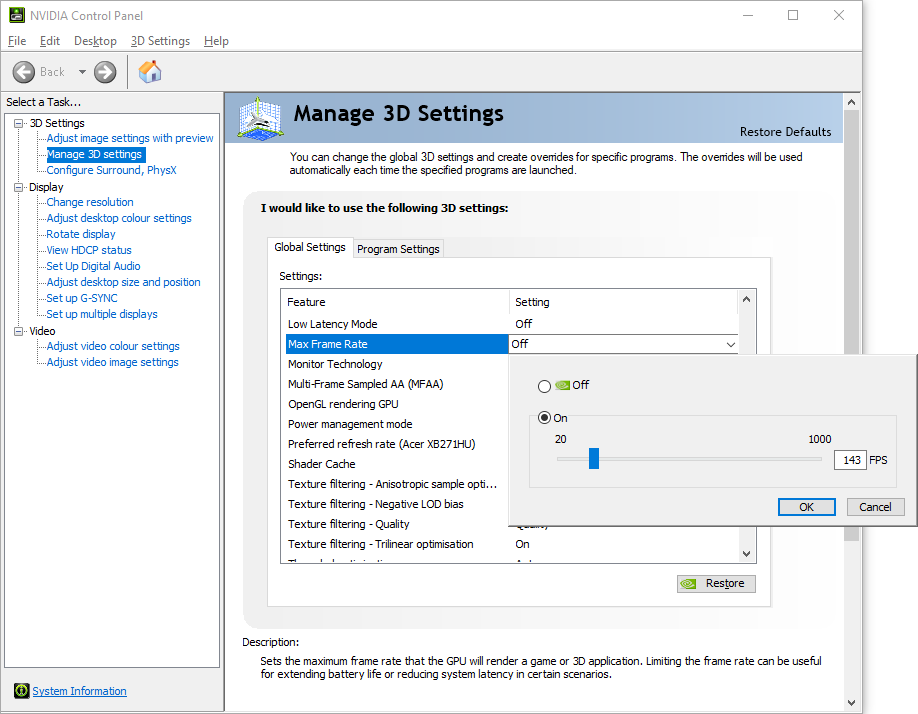Click settings list scroll down arrow
The height and width of the screenshot is (714, 918).
point(746,554)
